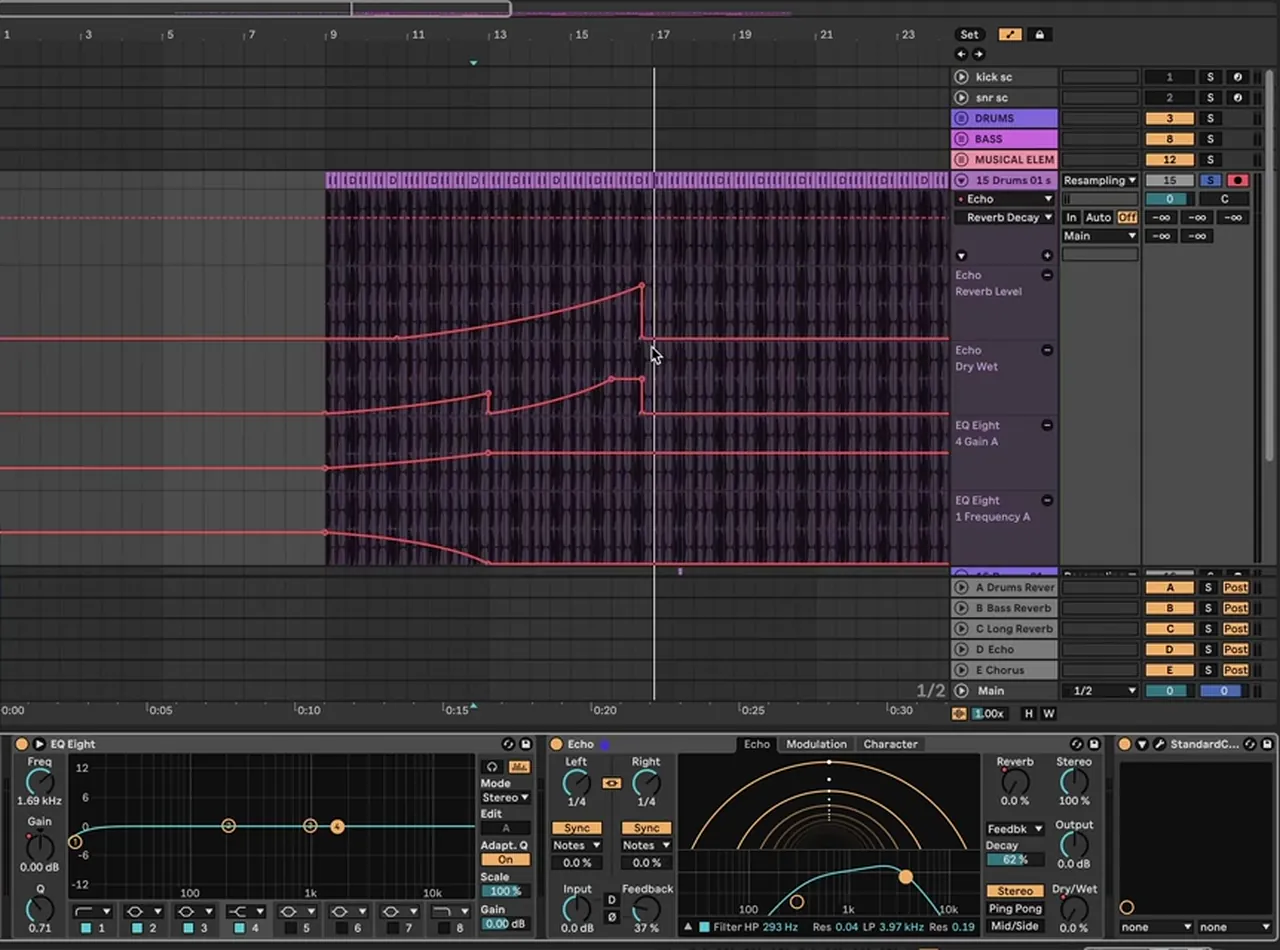Toggle EQ Eight spectrum analyzer icon
This screenshot has width=1280, height=950.
click(x=519, y=767)
